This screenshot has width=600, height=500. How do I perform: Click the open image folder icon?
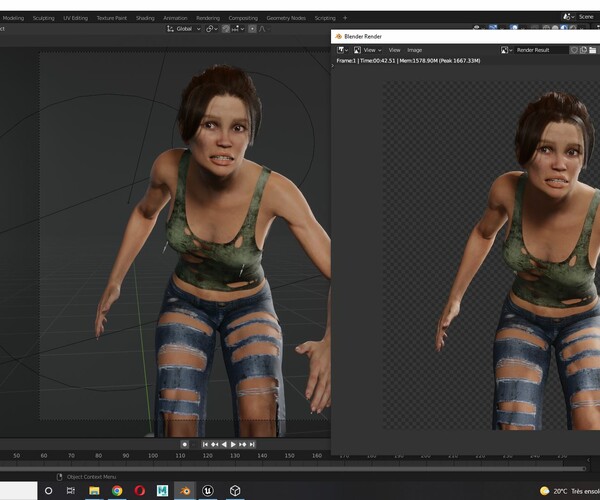click(592, 50)
